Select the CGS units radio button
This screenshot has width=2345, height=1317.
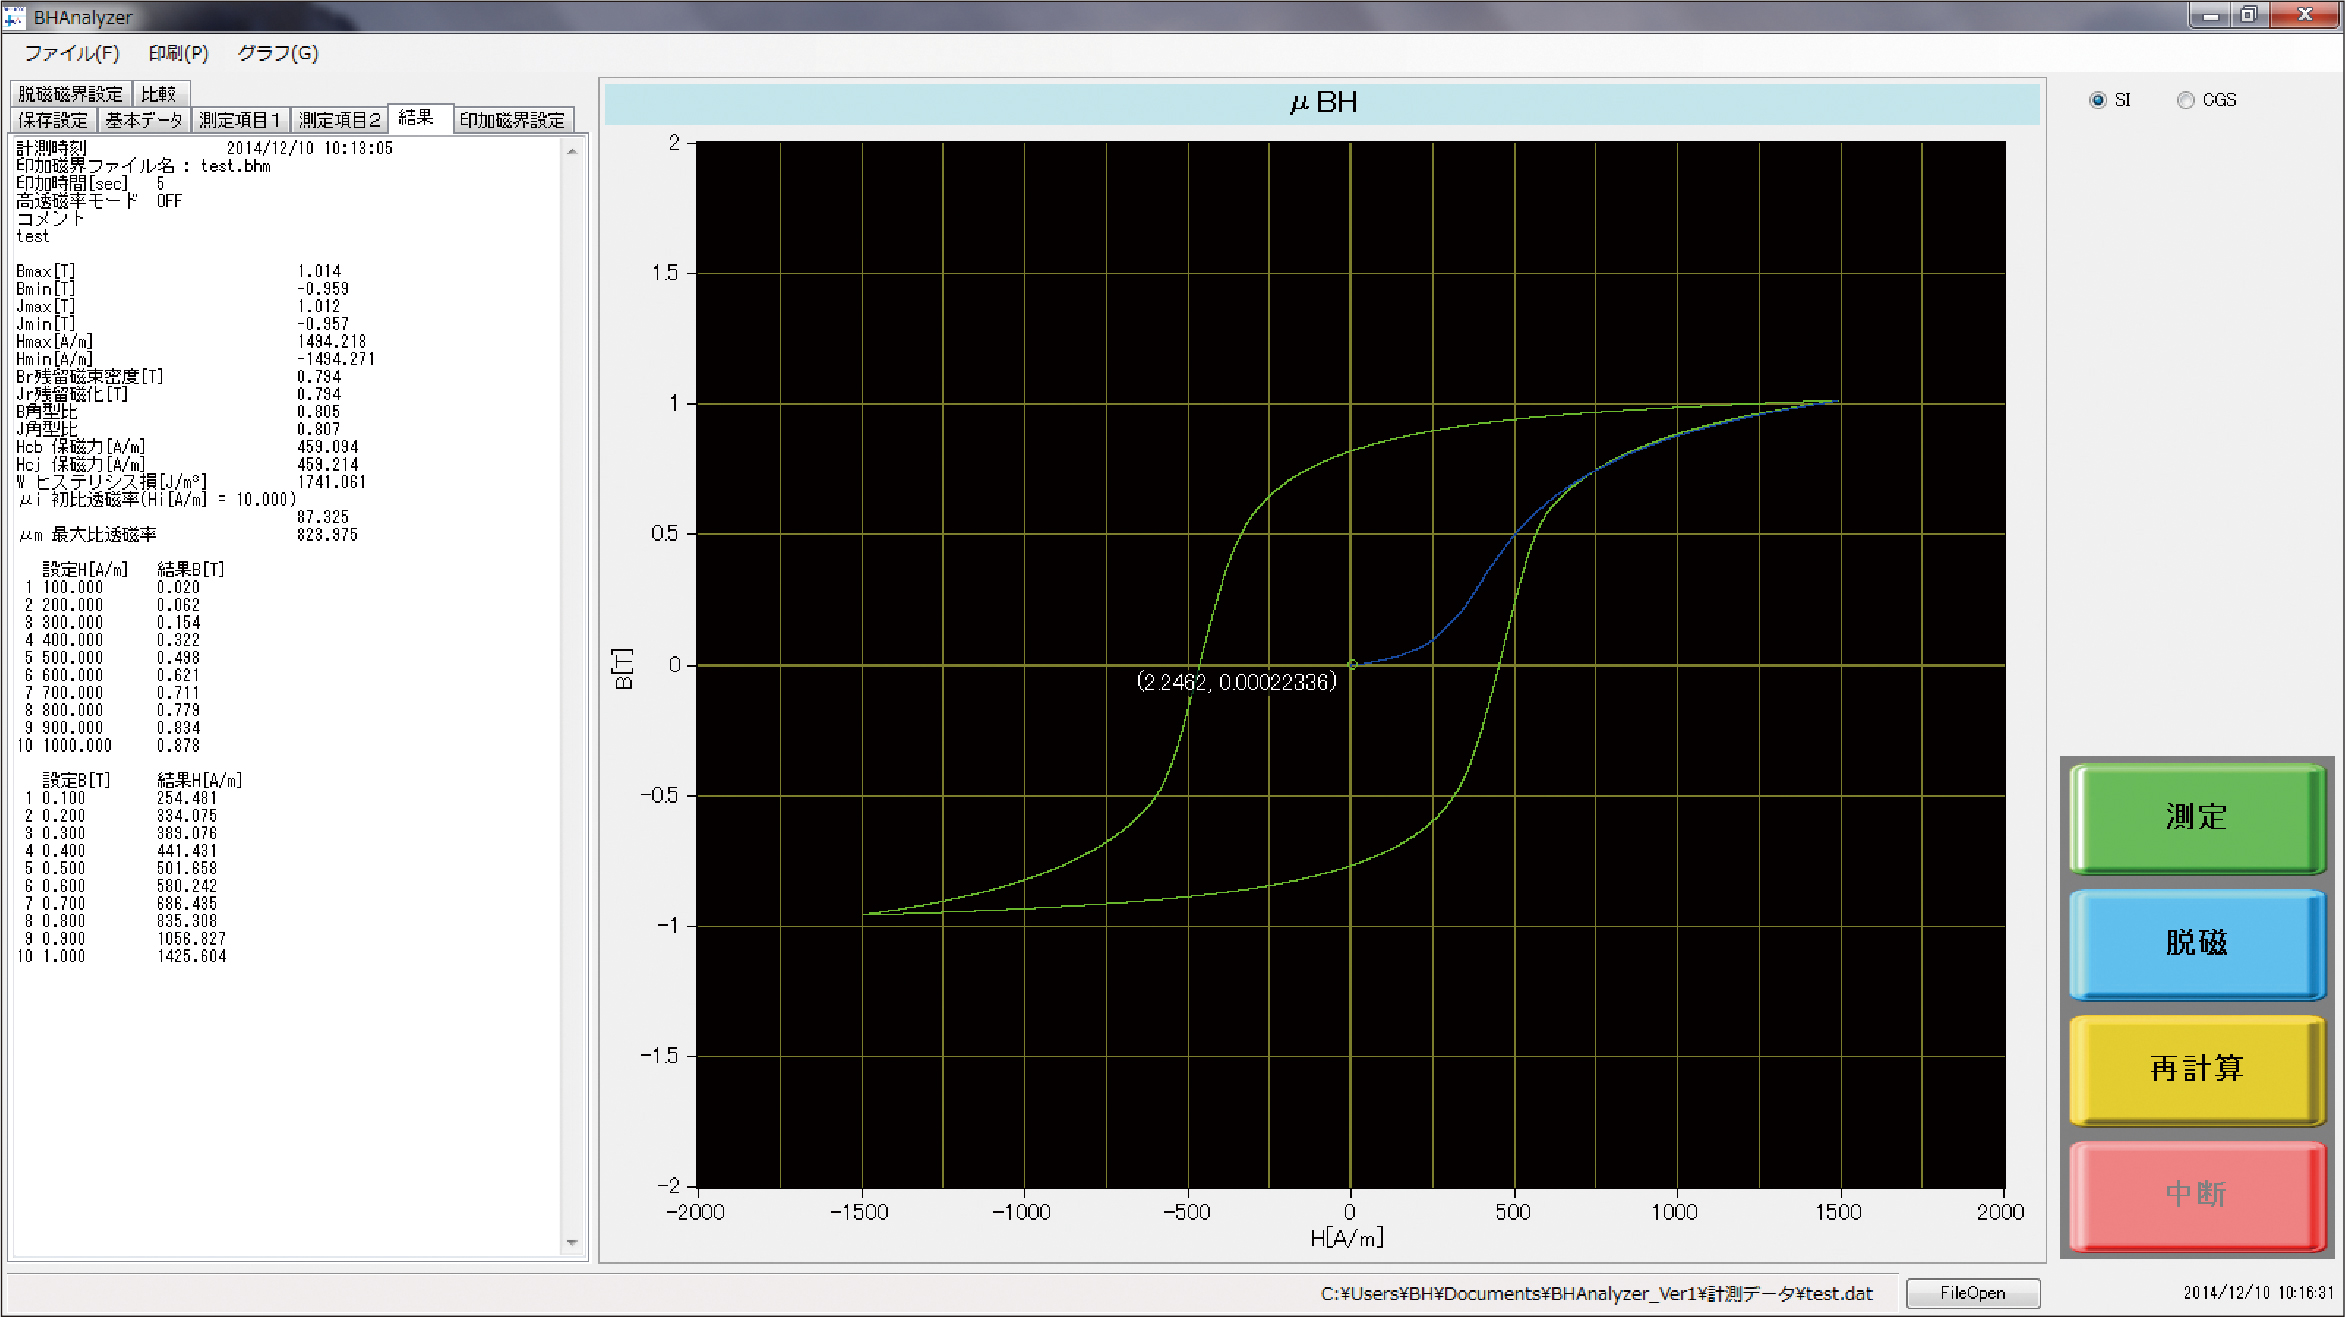click(x=2186, y=100)
